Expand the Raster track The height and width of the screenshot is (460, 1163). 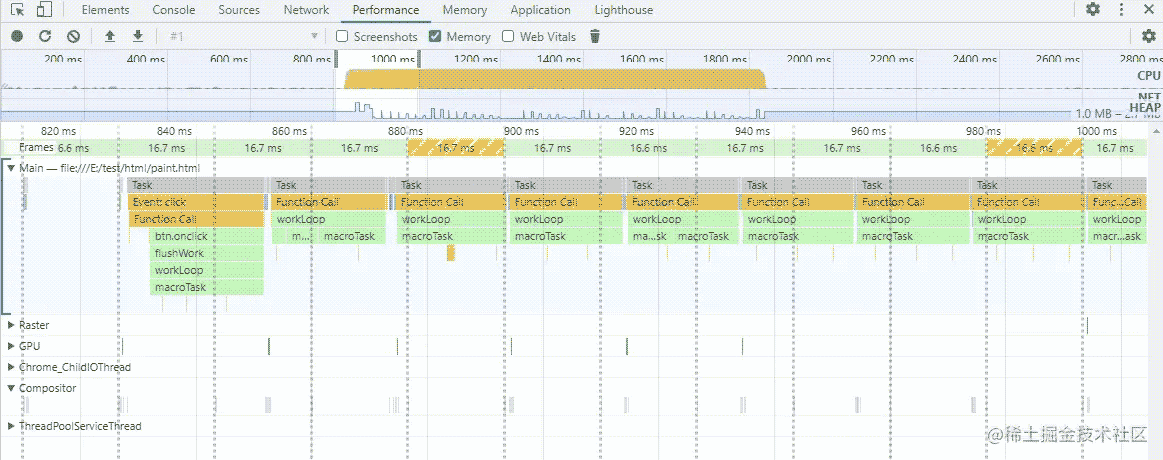[x=11, y=325]
